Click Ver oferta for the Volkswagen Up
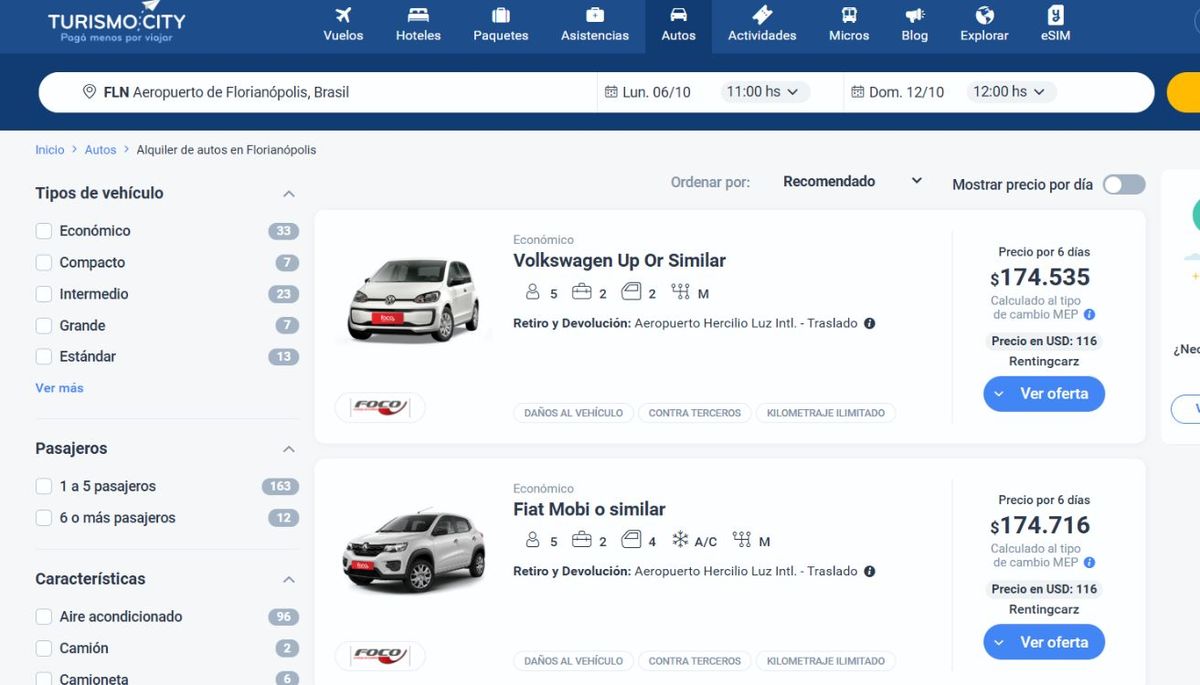This screenshot has height=685, width=1200. 1043,394
